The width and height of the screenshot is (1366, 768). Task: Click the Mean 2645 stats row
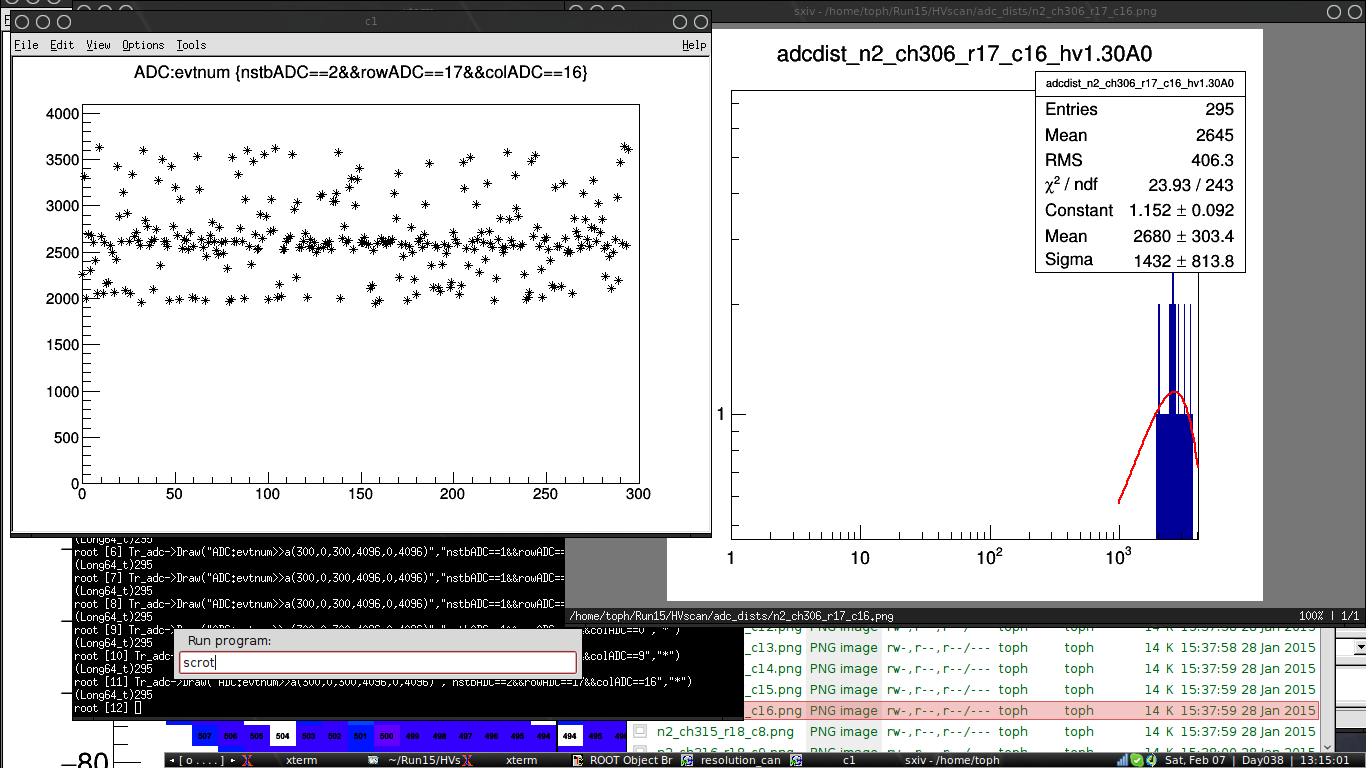1140,135
